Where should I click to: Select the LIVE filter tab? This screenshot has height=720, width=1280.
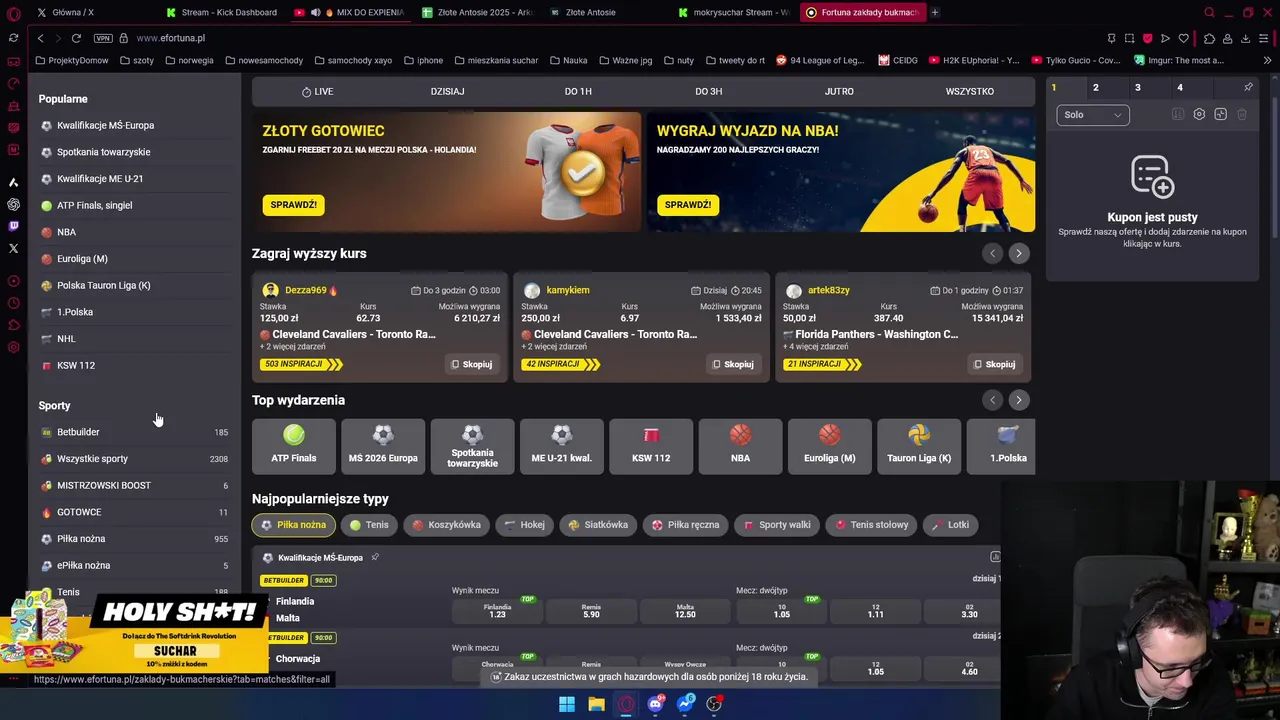(317, 91)
